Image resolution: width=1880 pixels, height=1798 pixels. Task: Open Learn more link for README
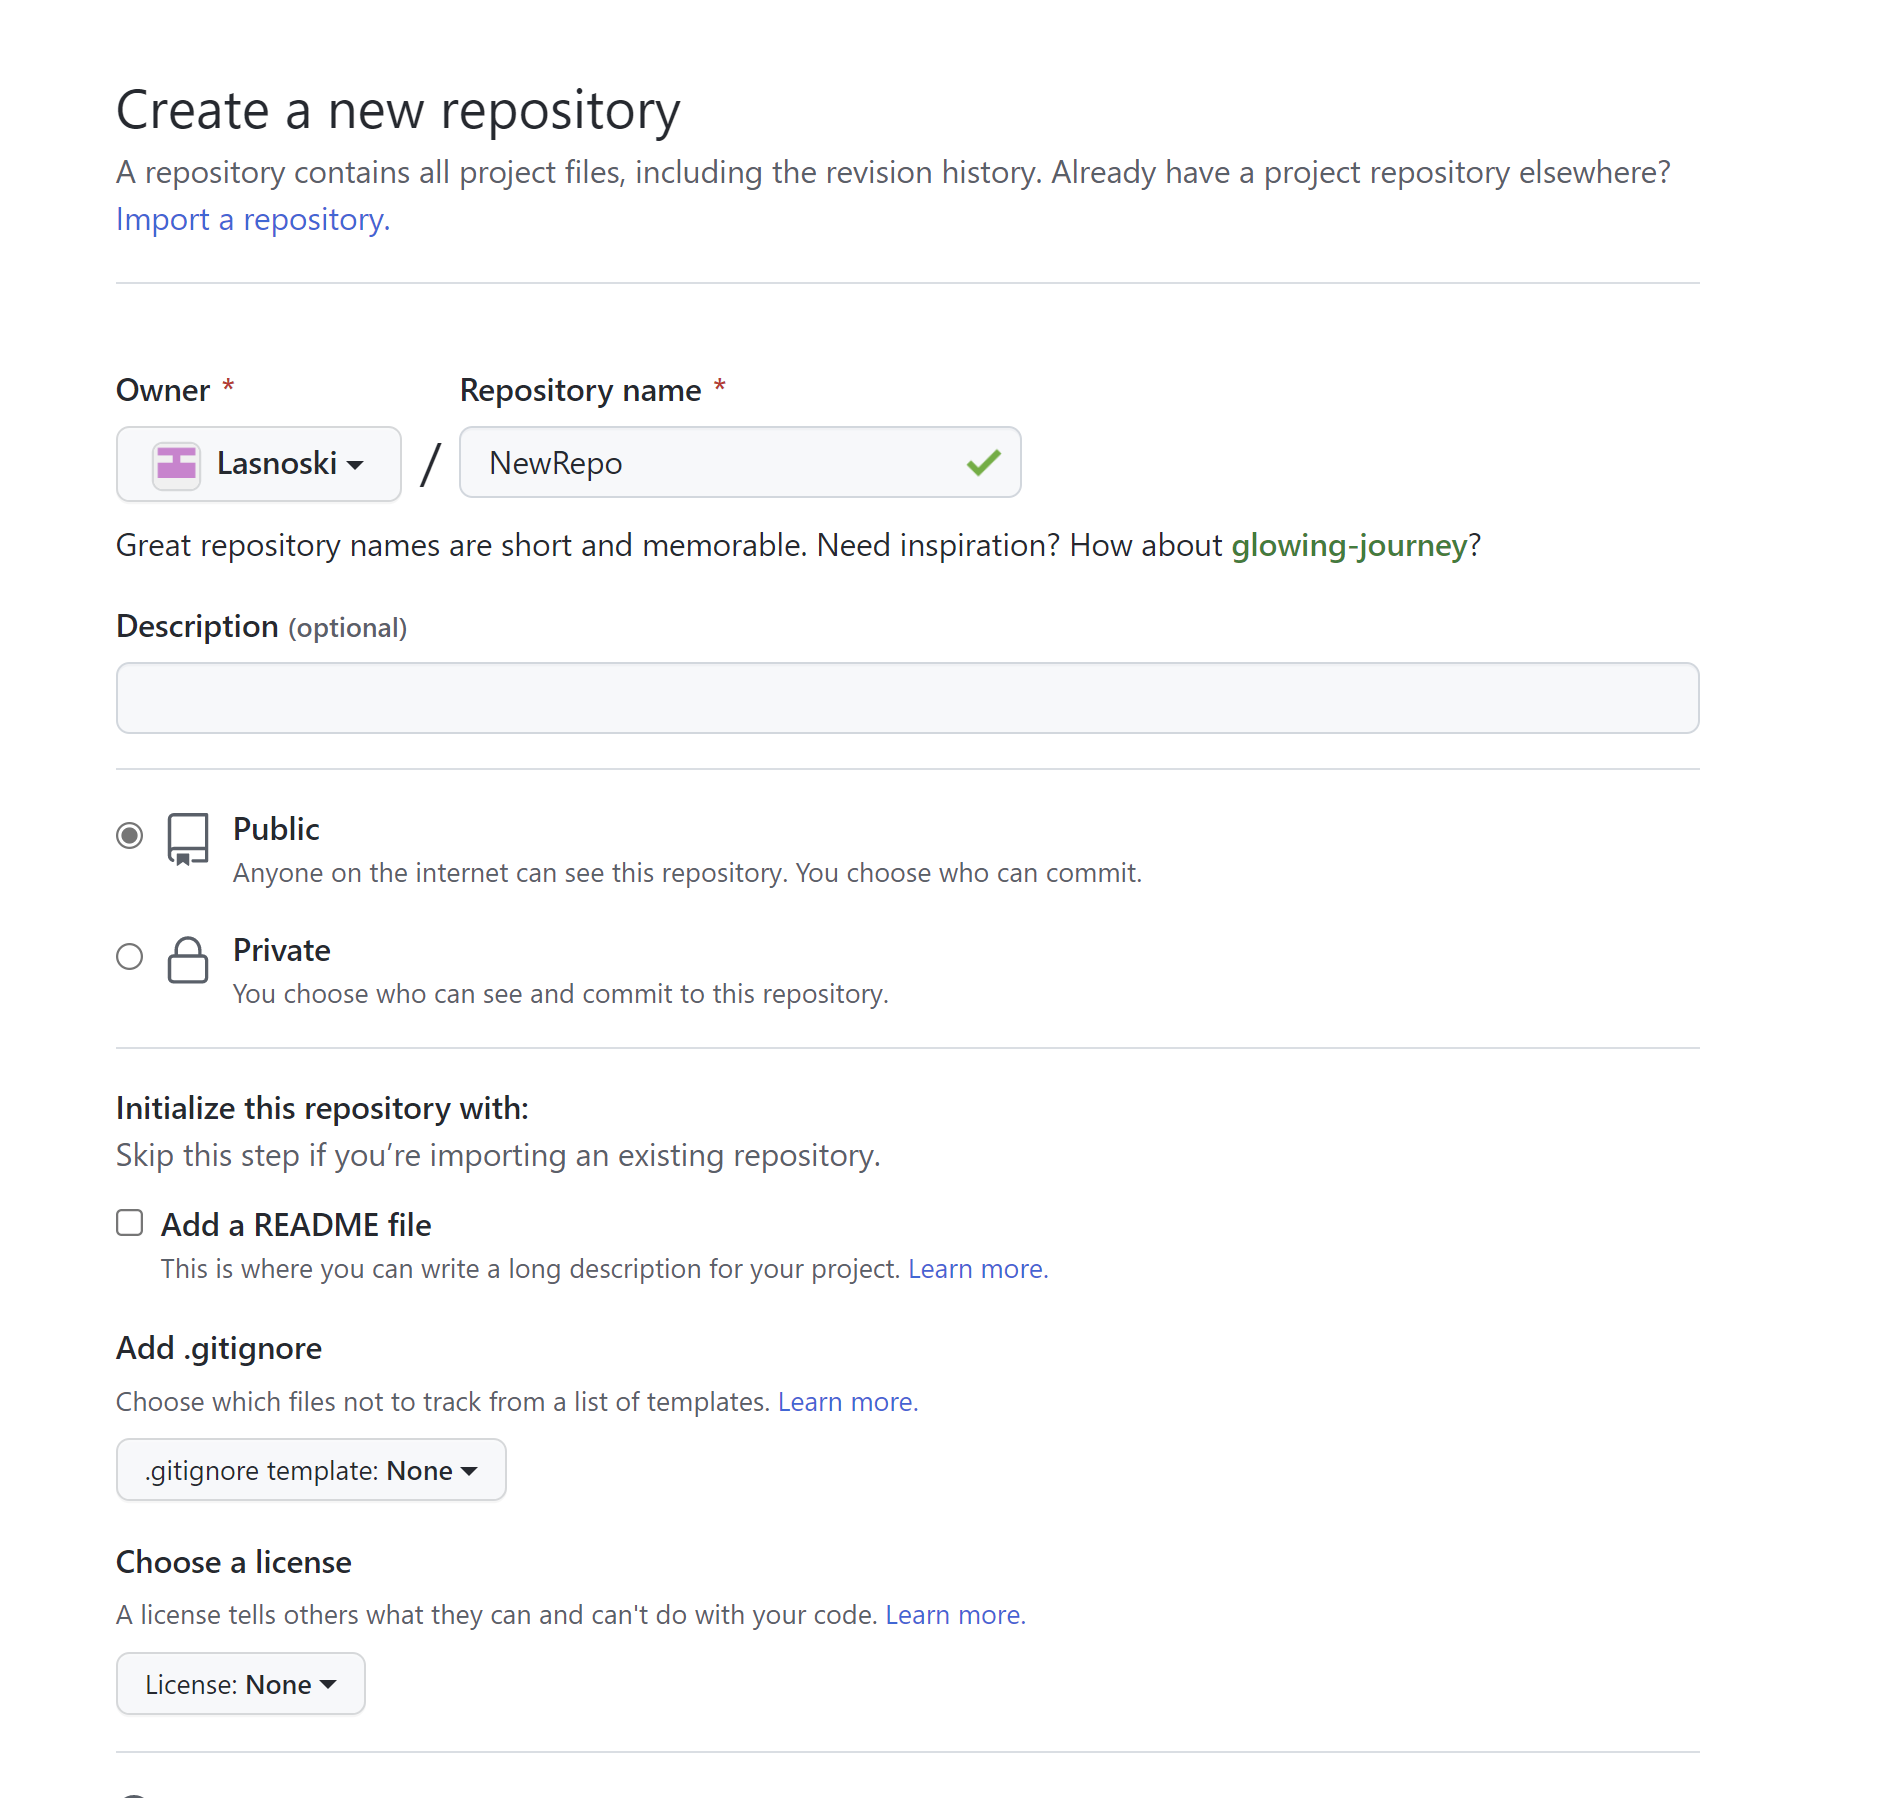pyautogui.click(x=977, y=1269)
